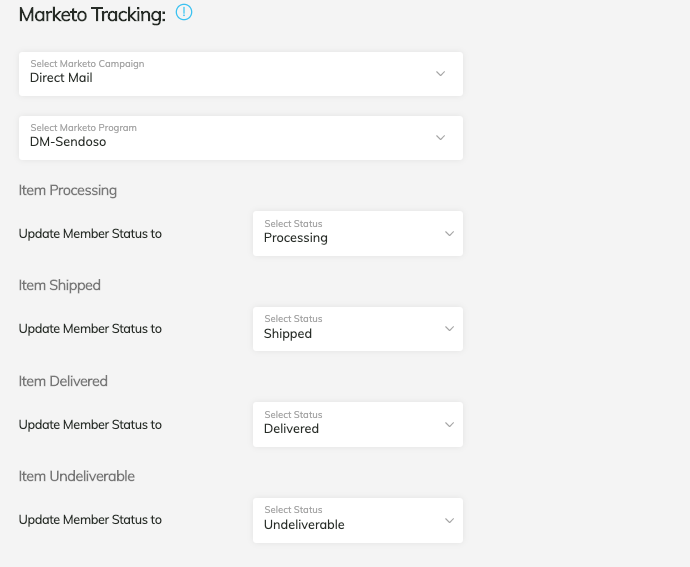Click the Item Shipped section label

(60, 285)
